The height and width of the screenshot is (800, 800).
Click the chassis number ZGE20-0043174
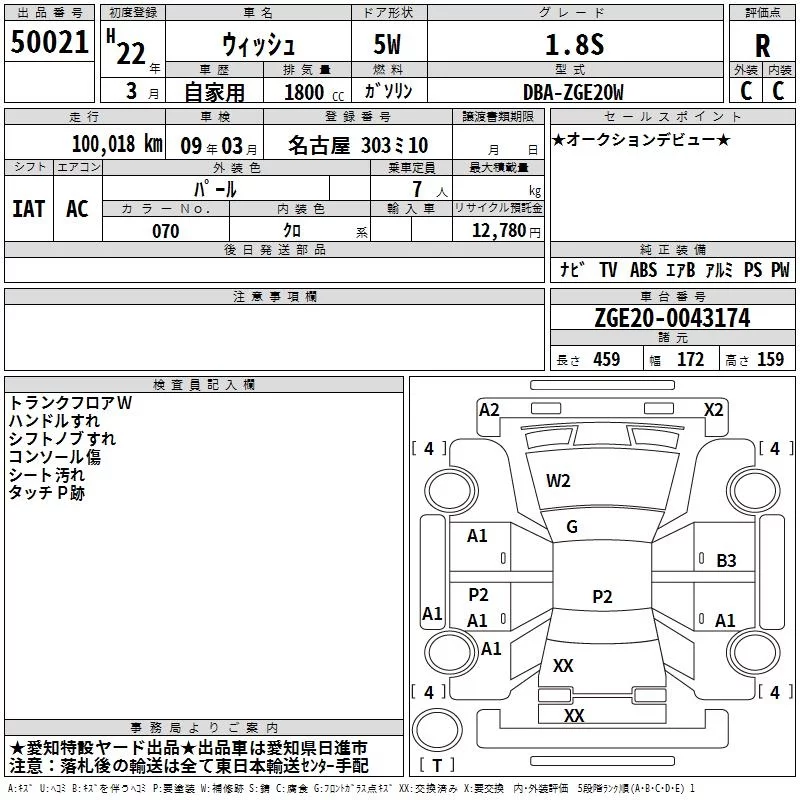point(672,318)
